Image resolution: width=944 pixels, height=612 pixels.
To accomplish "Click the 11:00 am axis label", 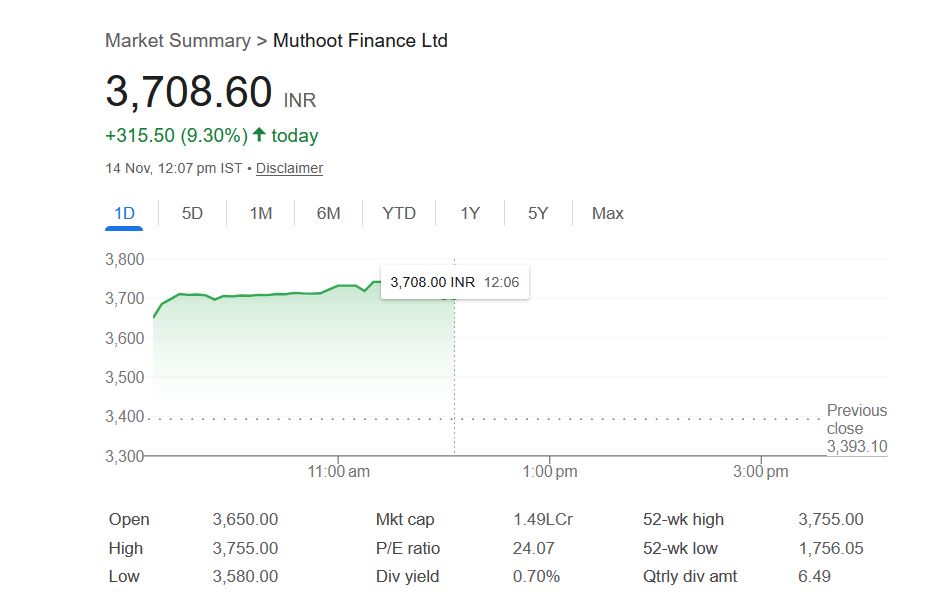I will [339, 471].
